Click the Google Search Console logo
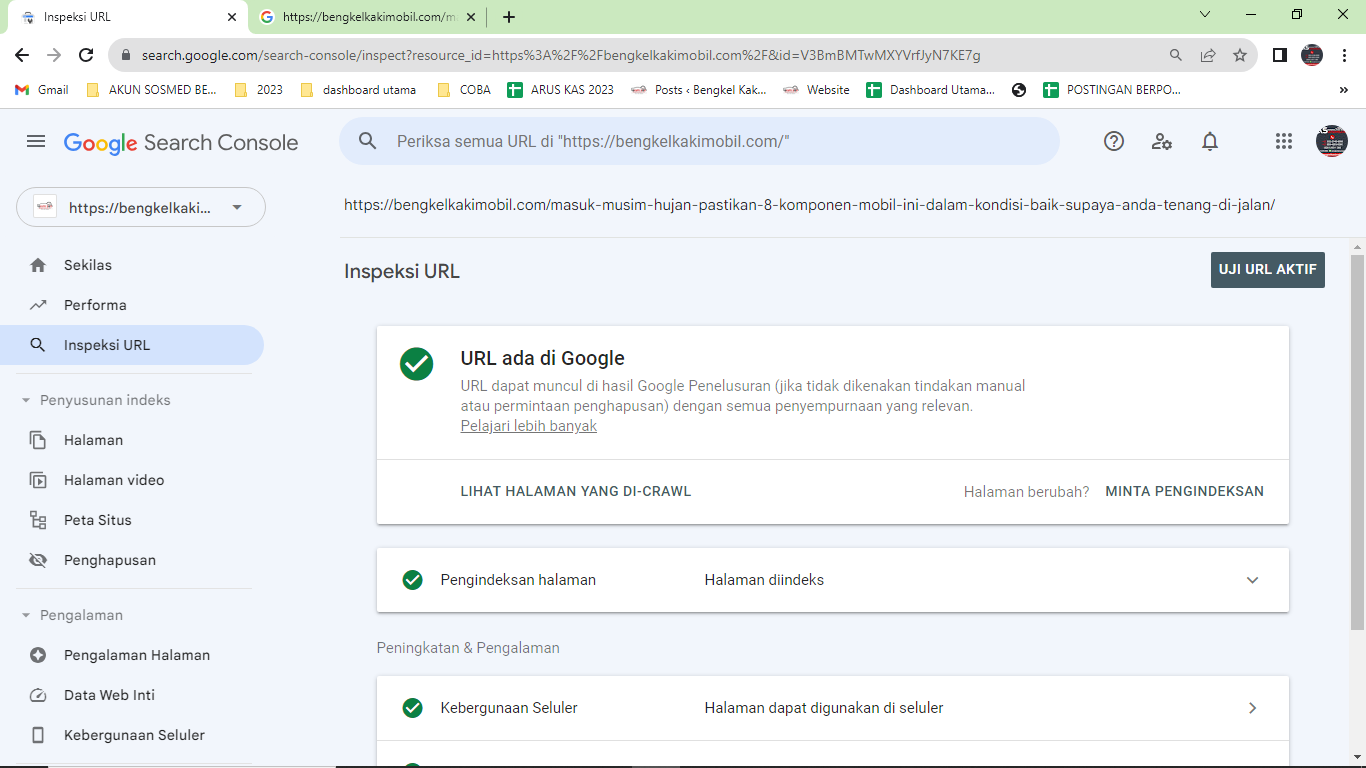The image size is (1366, 768). click(181, 143)
